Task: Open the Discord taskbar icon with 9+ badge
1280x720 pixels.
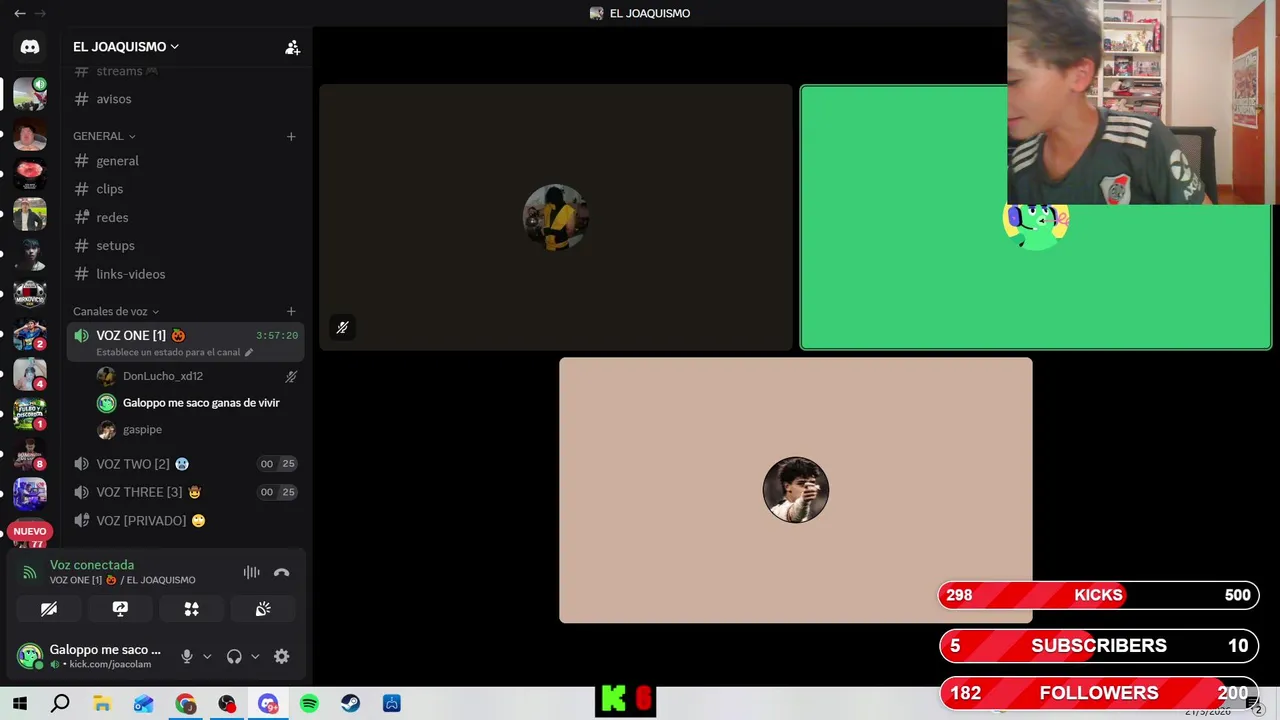Action: [x=268, y=704]
